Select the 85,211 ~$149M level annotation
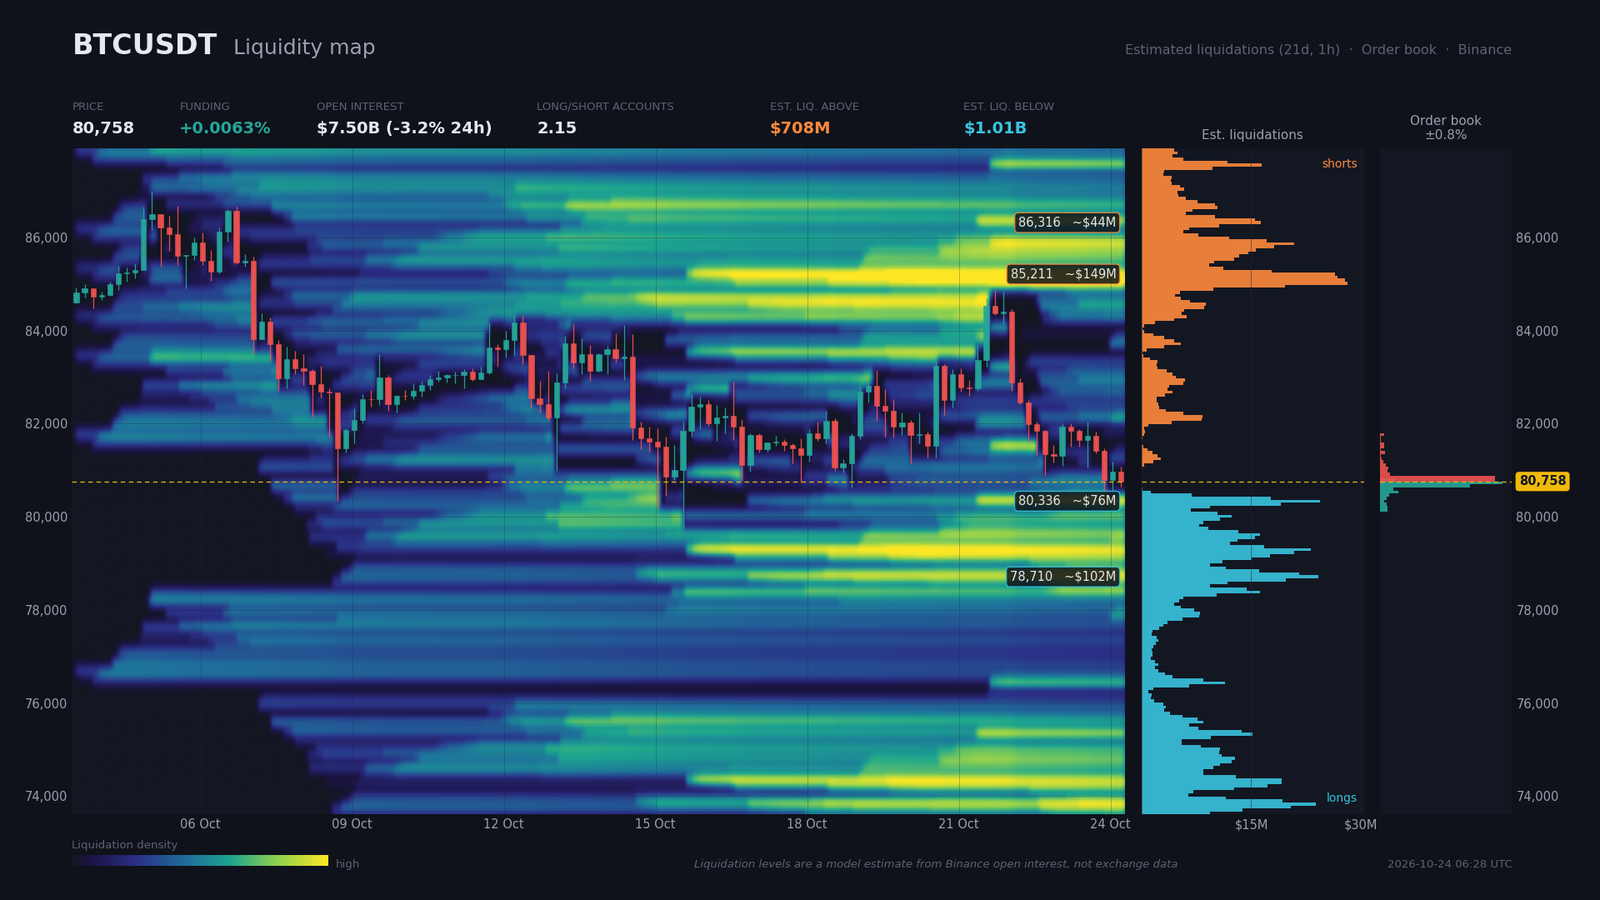Image resolution: width=1600 pixels, height=900 pixels. pyautogui.click(x=1063, y=274)
